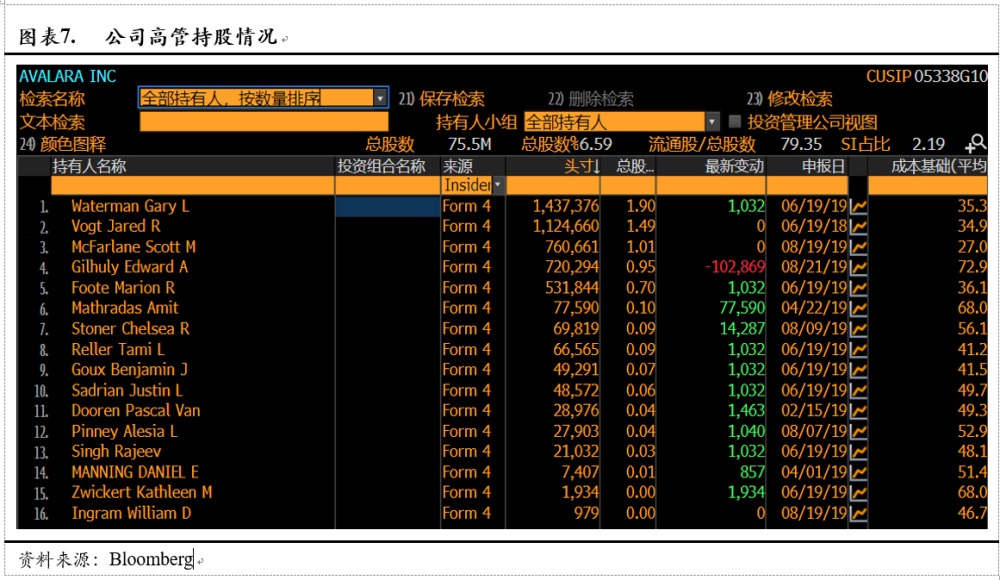This screenshot has height=580, width=1000.
Task: Select holder Dooren Pascal Van
Action: [136, 411]
